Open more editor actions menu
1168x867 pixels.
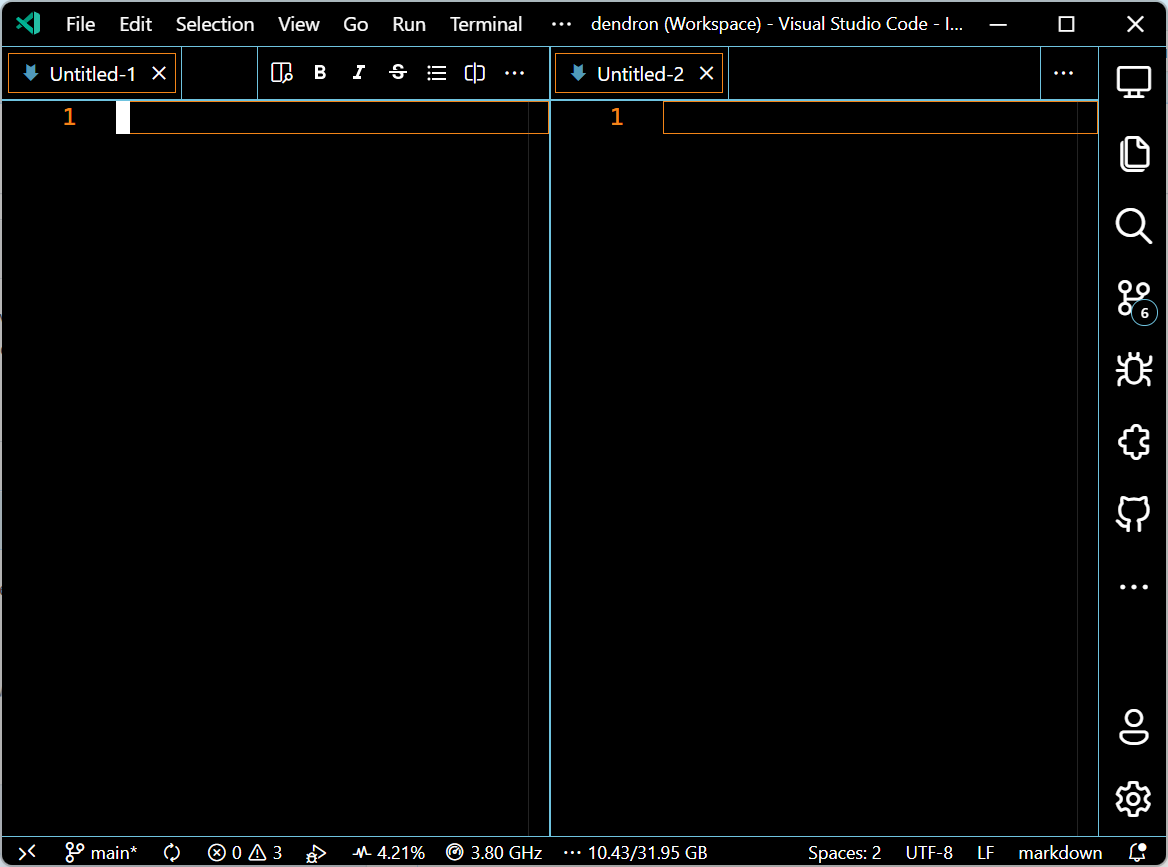(x=514, y=72)
